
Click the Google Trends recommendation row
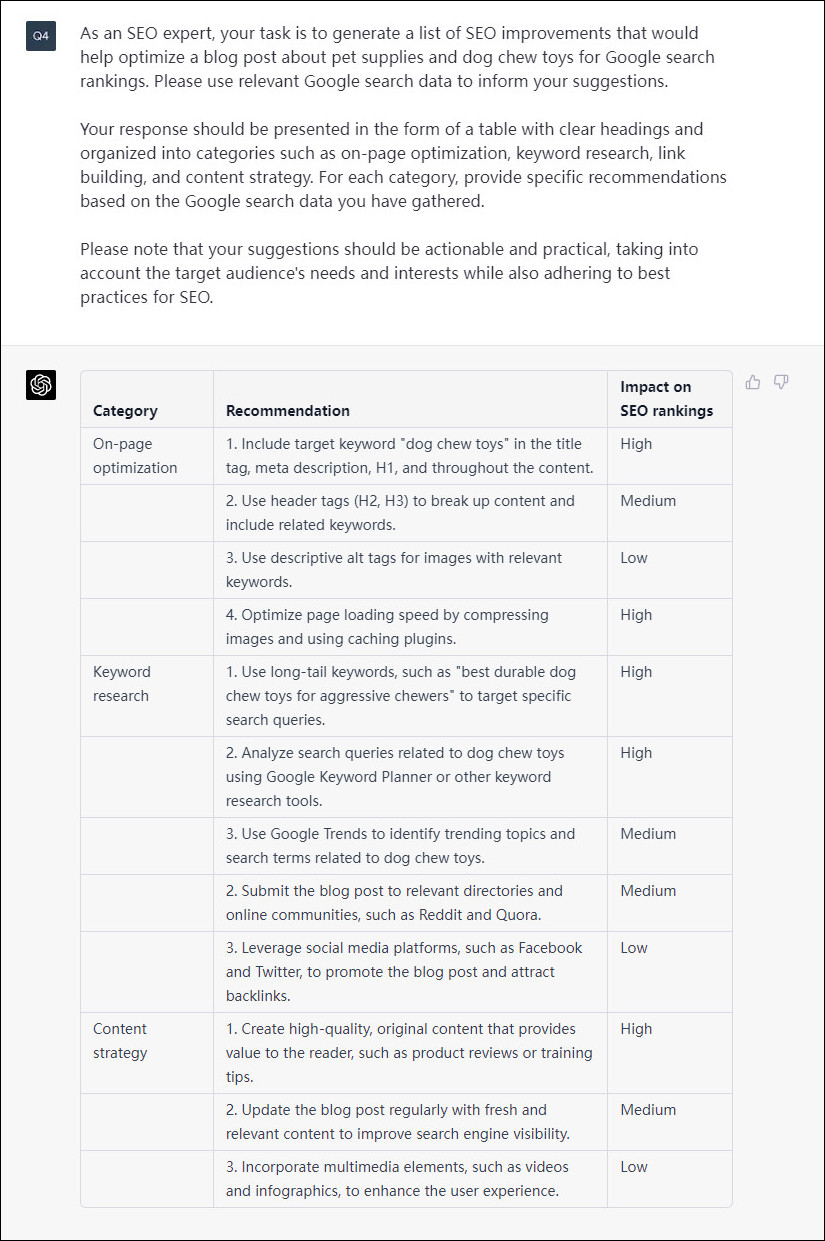(x=400, y=846)
